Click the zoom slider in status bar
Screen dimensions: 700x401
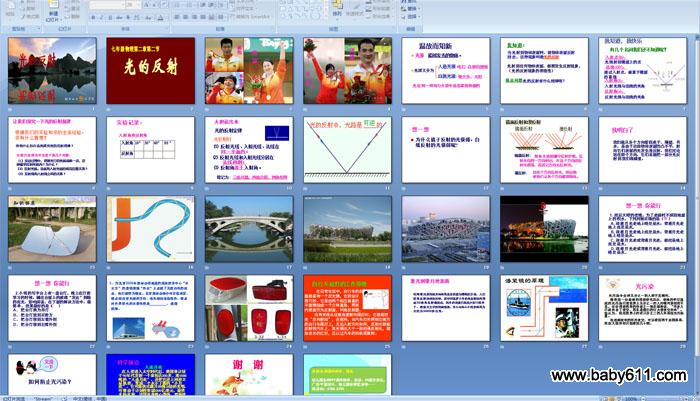tap(665, 398)
